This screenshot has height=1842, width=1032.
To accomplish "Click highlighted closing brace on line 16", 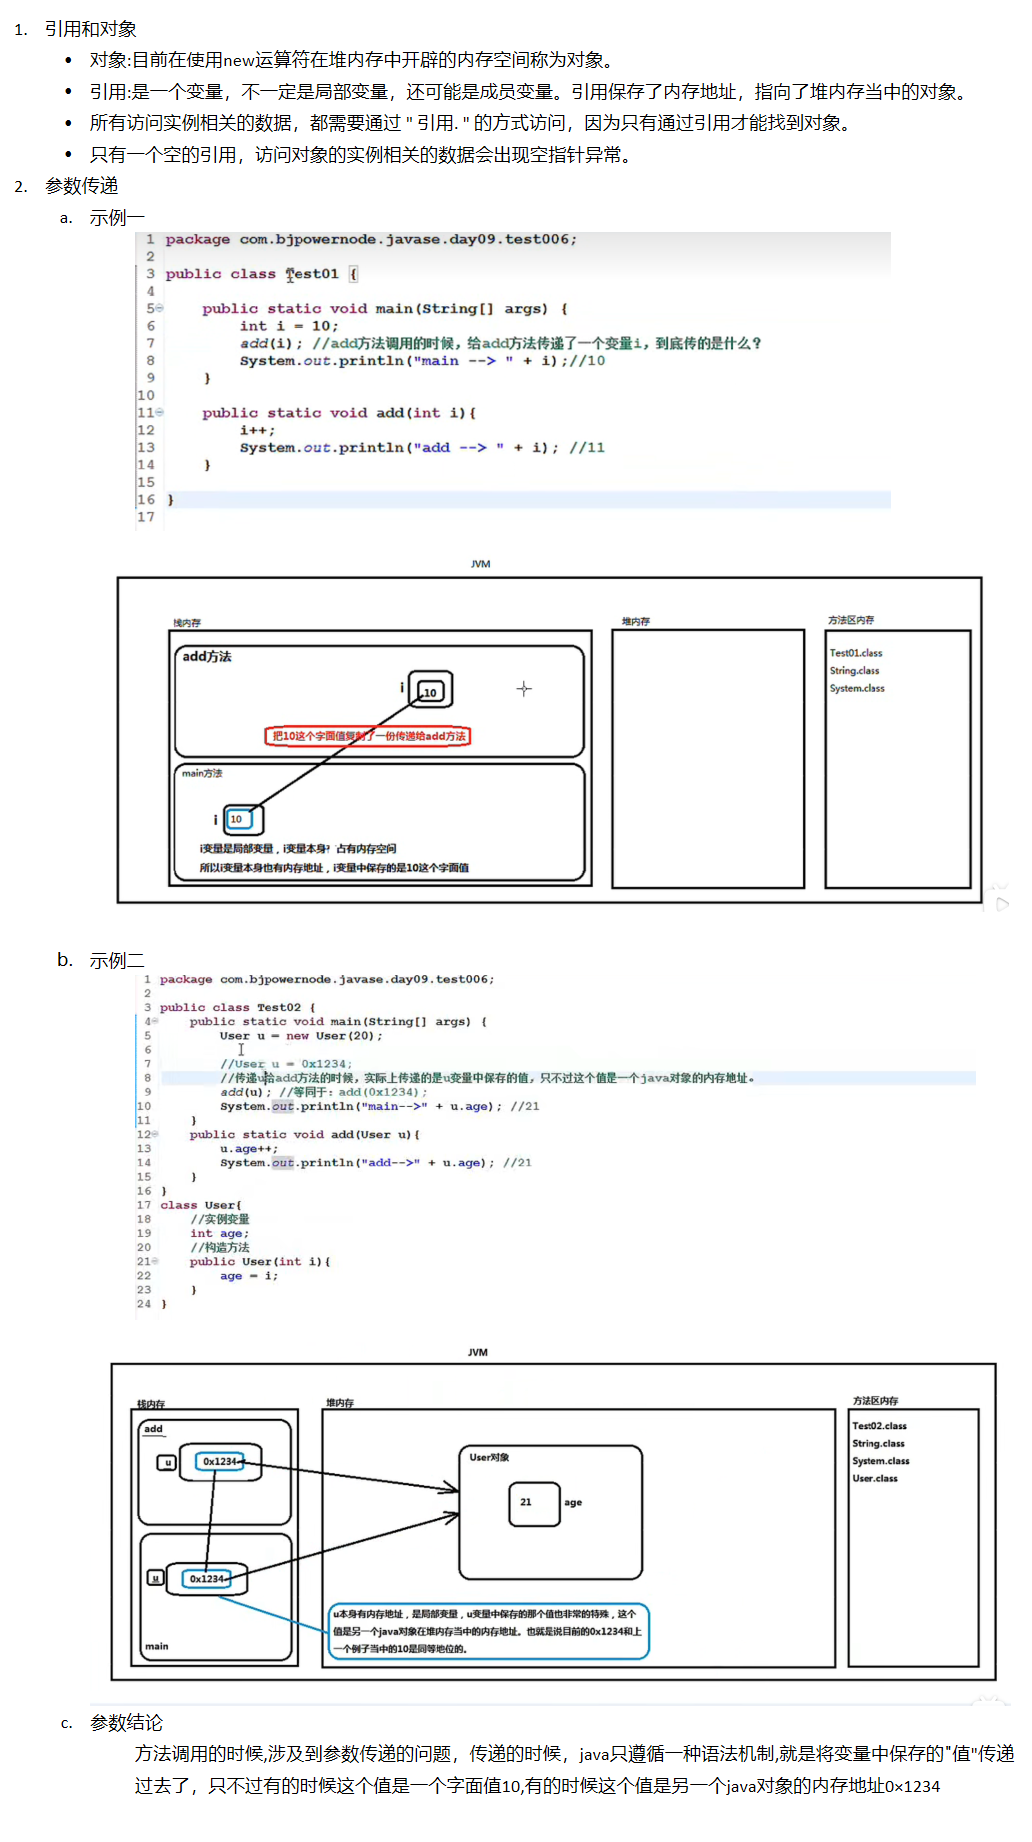I will [170, 499].
